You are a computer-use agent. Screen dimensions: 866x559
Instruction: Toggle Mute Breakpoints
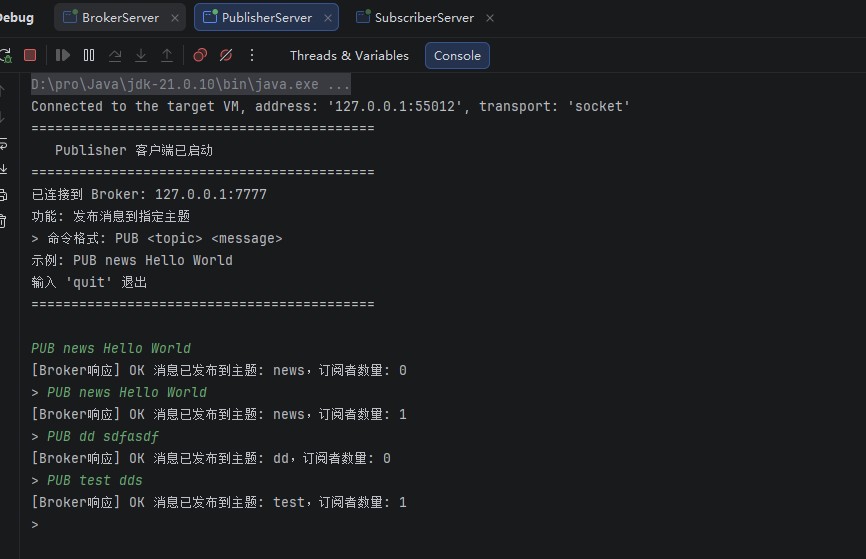coord(226,55)
